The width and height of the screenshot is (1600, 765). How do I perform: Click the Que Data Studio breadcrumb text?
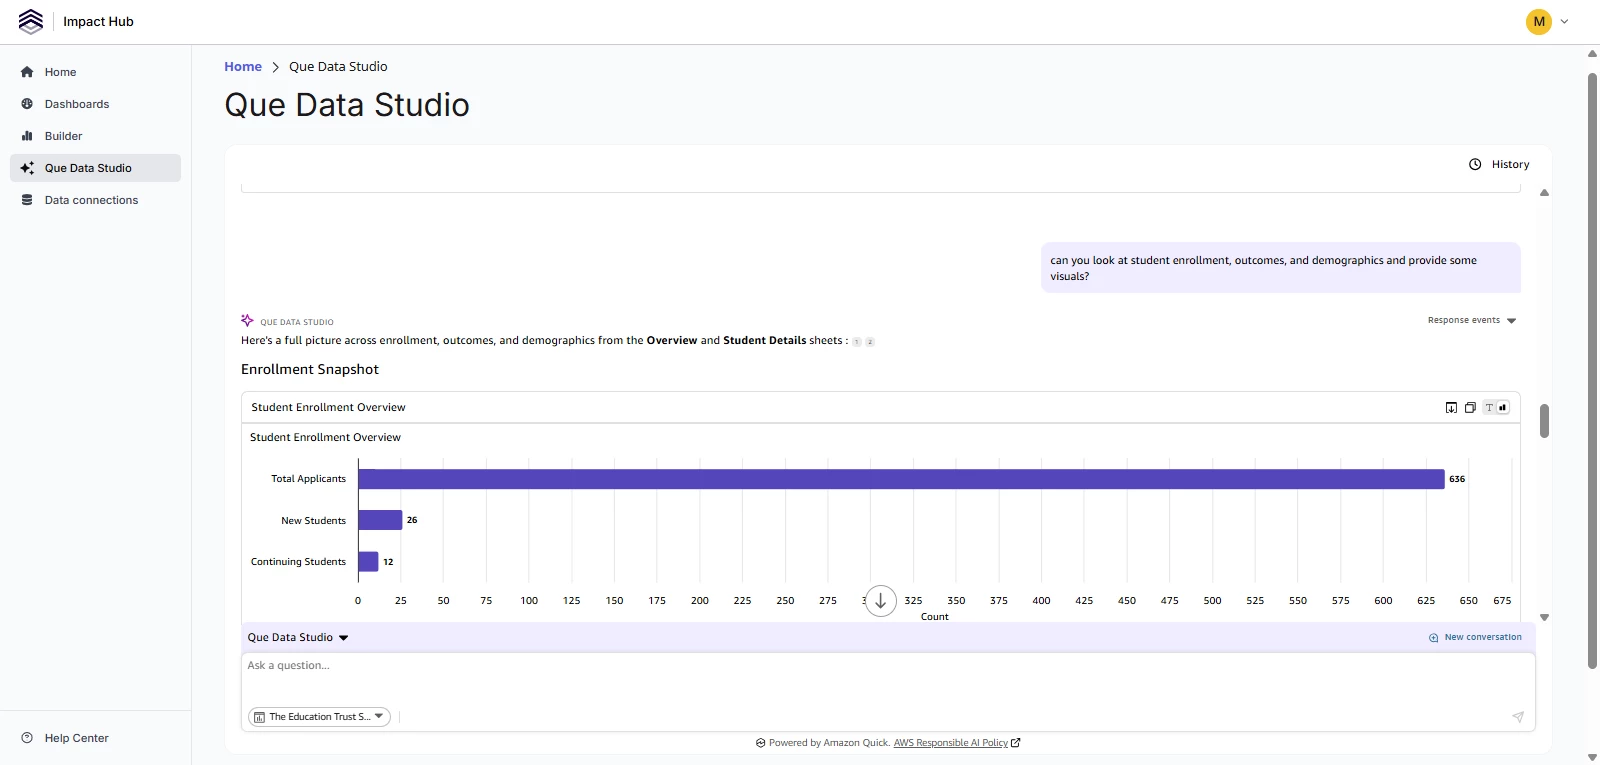(x=338, y=67)
